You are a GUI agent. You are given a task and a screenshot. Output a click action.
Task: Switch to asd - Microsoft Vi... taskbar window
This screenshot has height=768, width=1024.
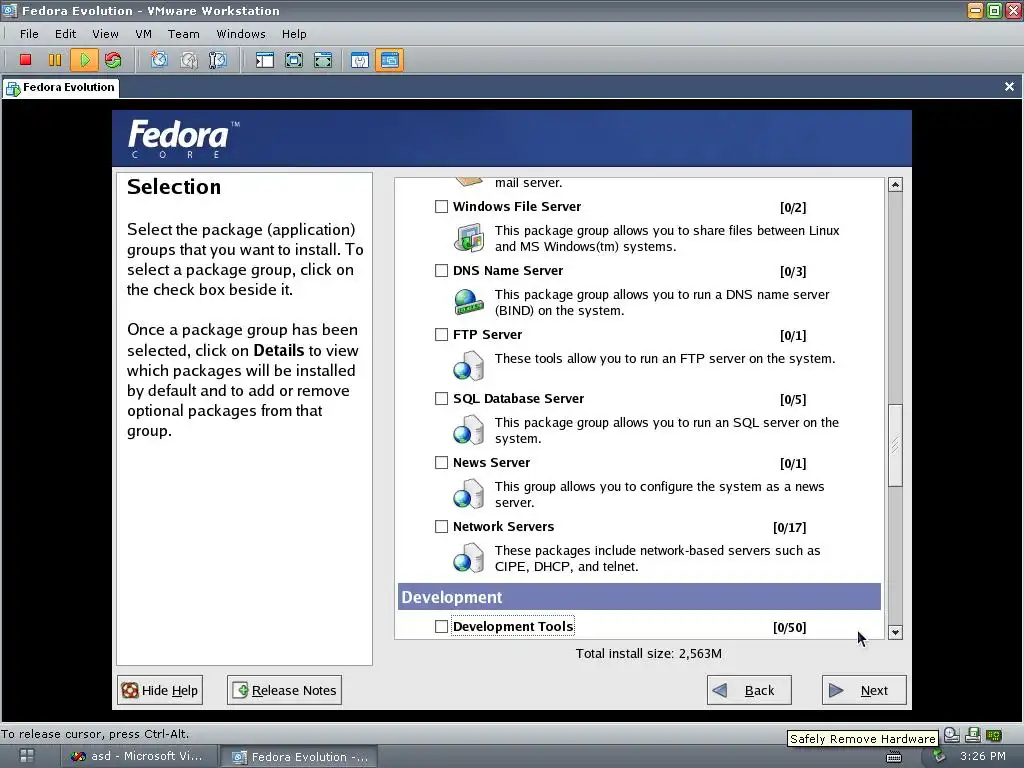[x=137, y=756]
